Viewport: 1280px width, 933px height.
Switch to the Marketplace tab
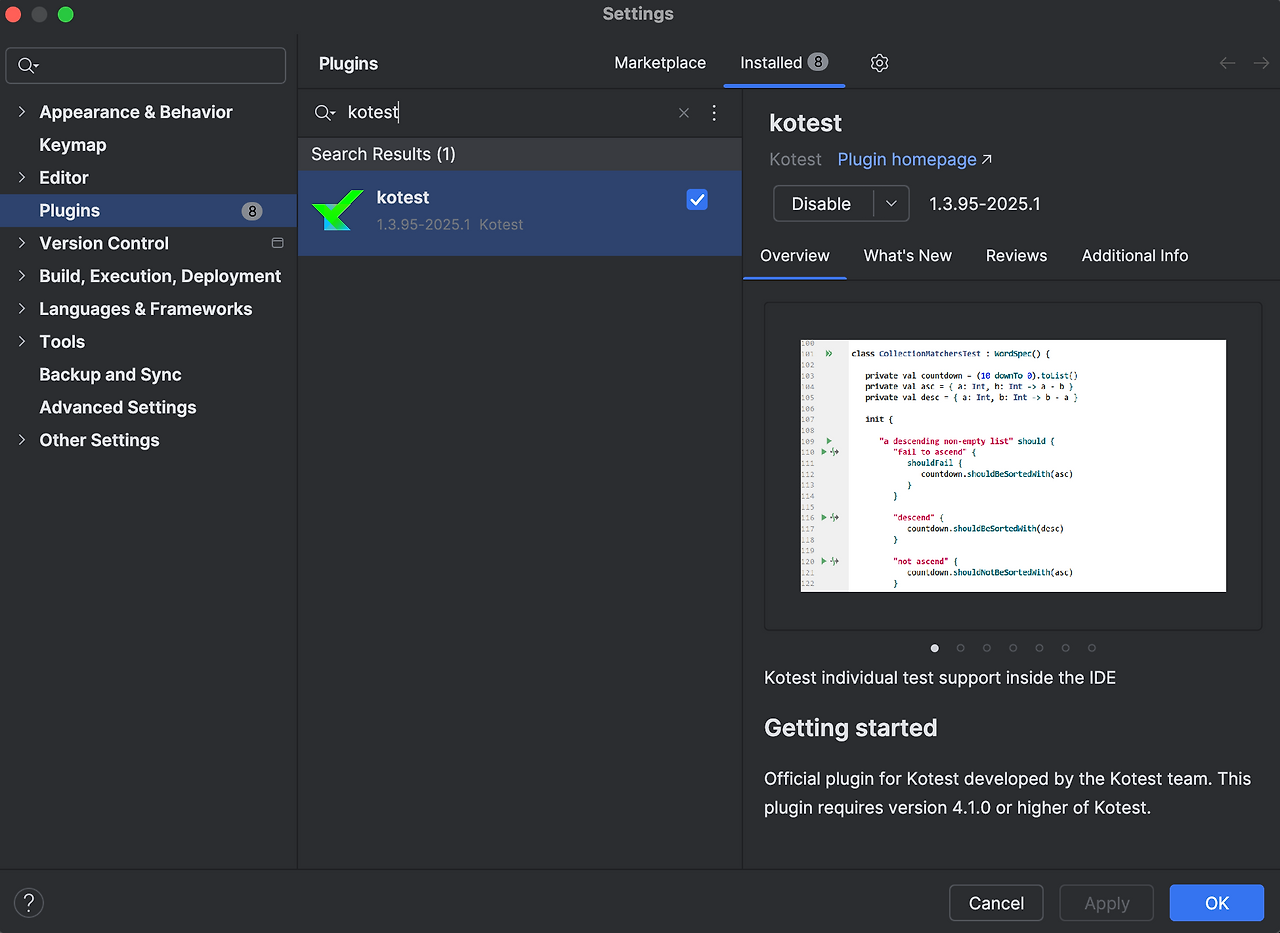coord(660,63)
